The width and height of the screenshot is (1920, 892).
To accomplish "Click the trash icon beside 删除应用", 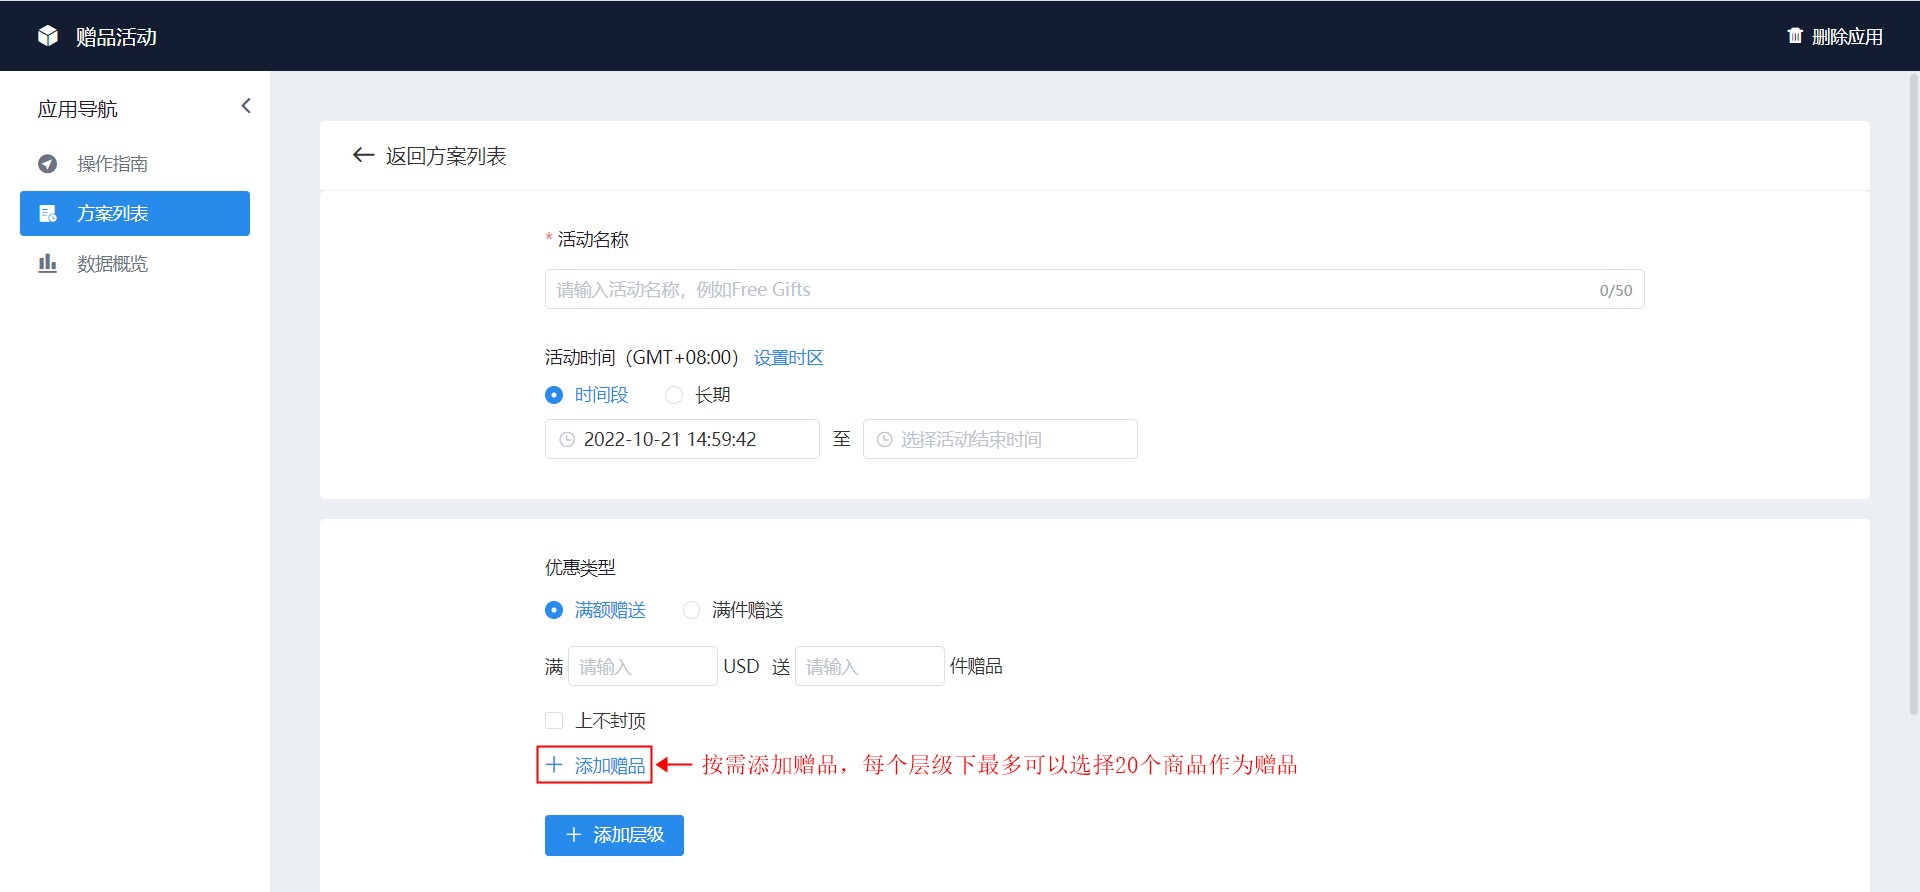I will tap(1795, 36).
